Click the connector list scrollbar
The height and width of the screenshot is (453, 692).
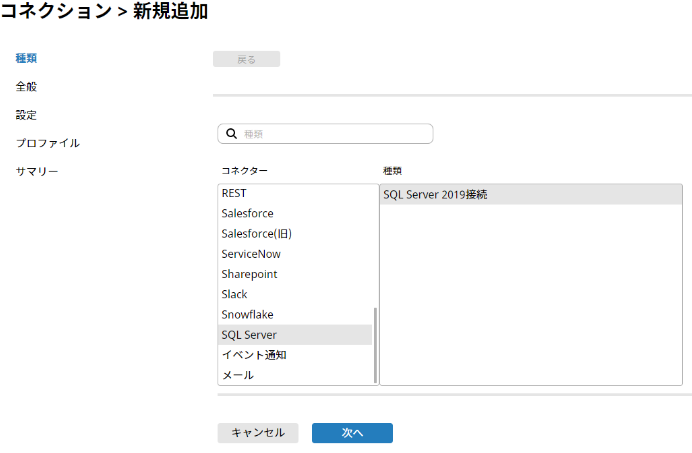click(x=375, y=345)
